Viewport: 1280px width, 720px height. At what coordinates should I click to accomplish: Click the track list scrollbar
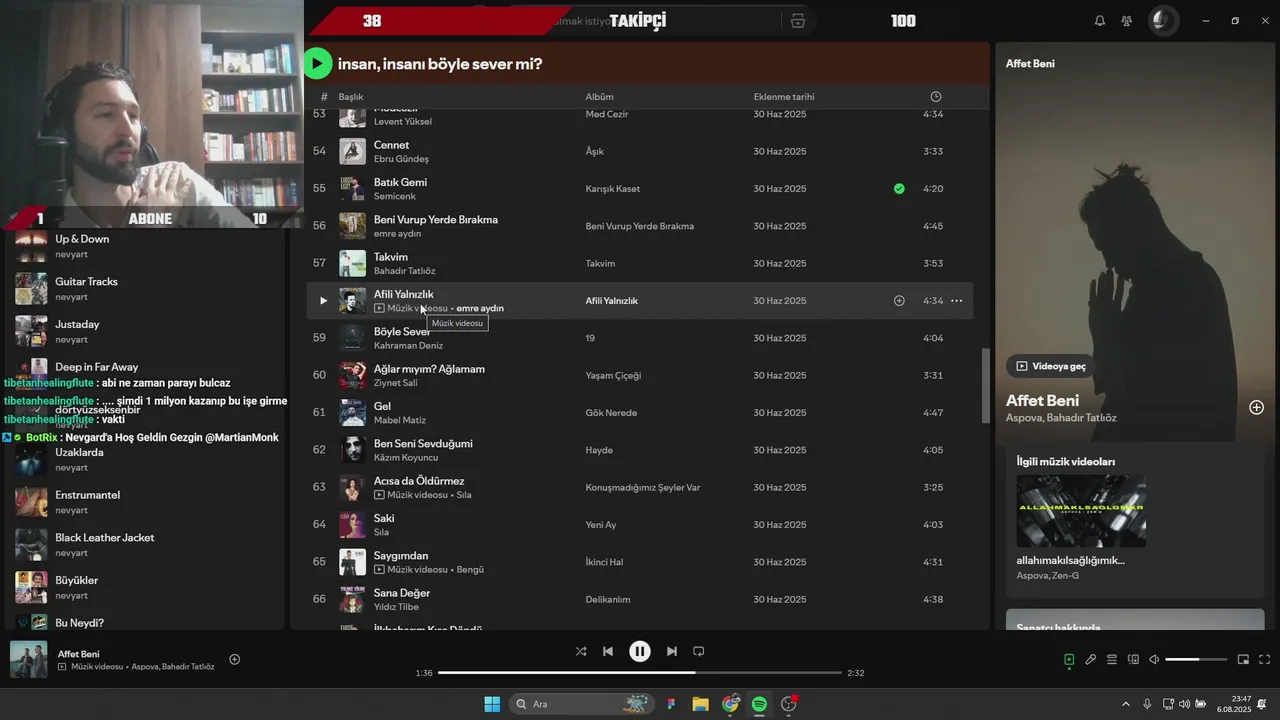pyautogui.click(x=984, y=385)
